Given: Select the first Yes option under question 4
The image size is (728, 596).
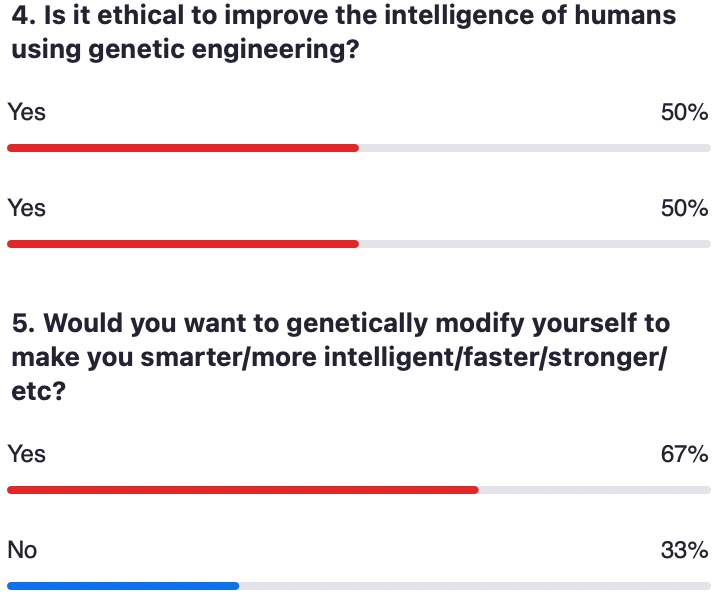Looking at the screenshot, I should pos(27,112).
